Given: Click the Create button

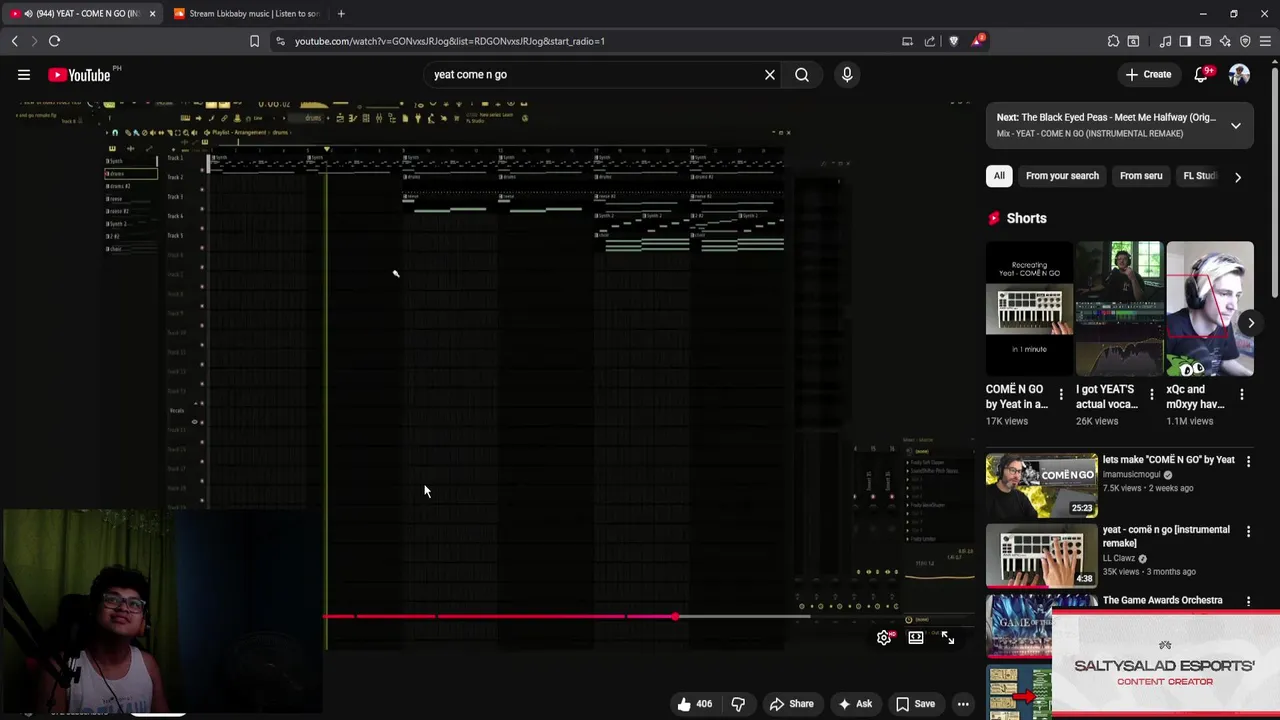Looking at the screenshot, I should point(1148,74).
